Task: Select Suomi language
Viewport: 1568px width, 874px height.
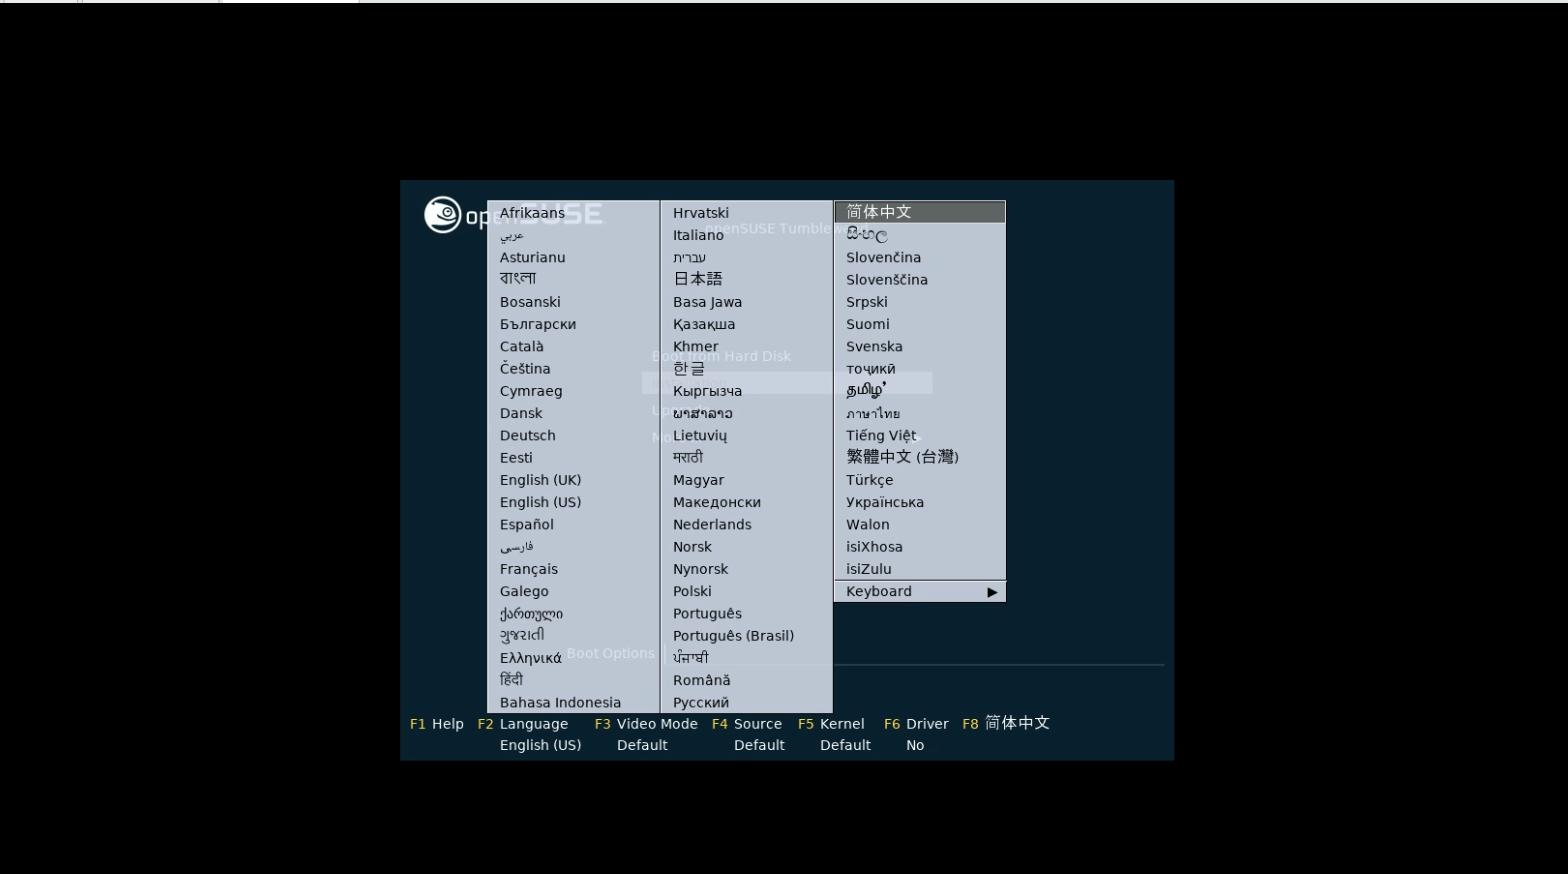Action: click(x=867, y=324)
